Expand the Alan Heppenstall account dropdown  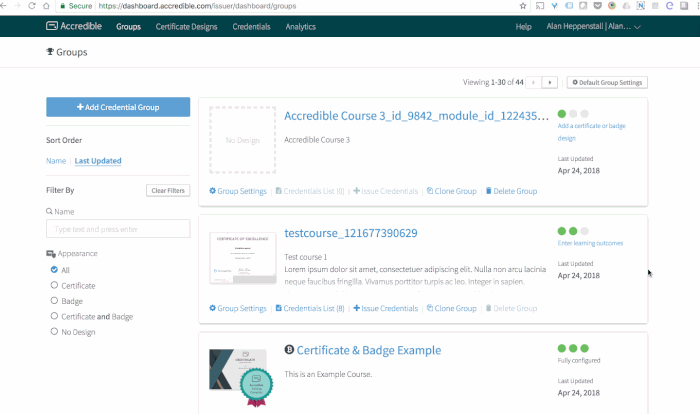[x=593, y=26]
